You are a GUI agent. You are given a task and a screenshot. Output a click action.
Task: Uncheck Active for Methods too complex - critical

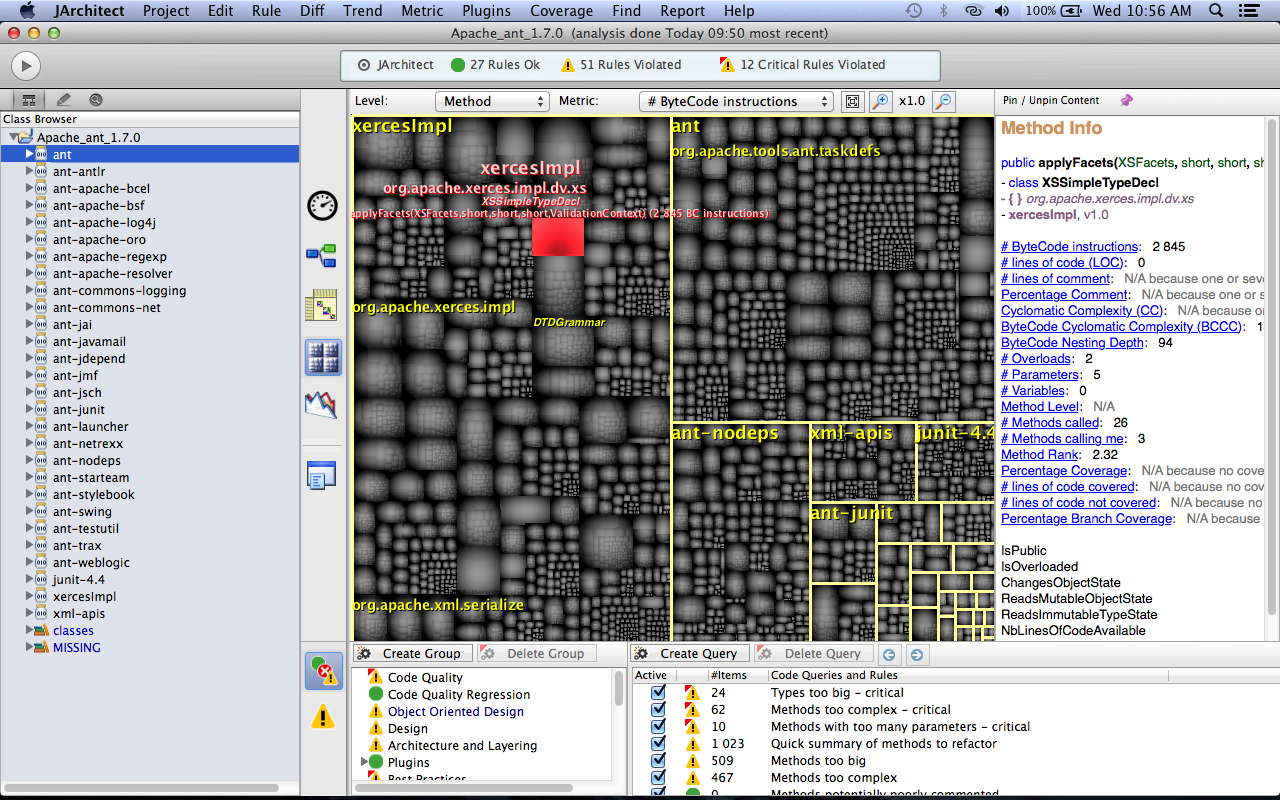658,709
